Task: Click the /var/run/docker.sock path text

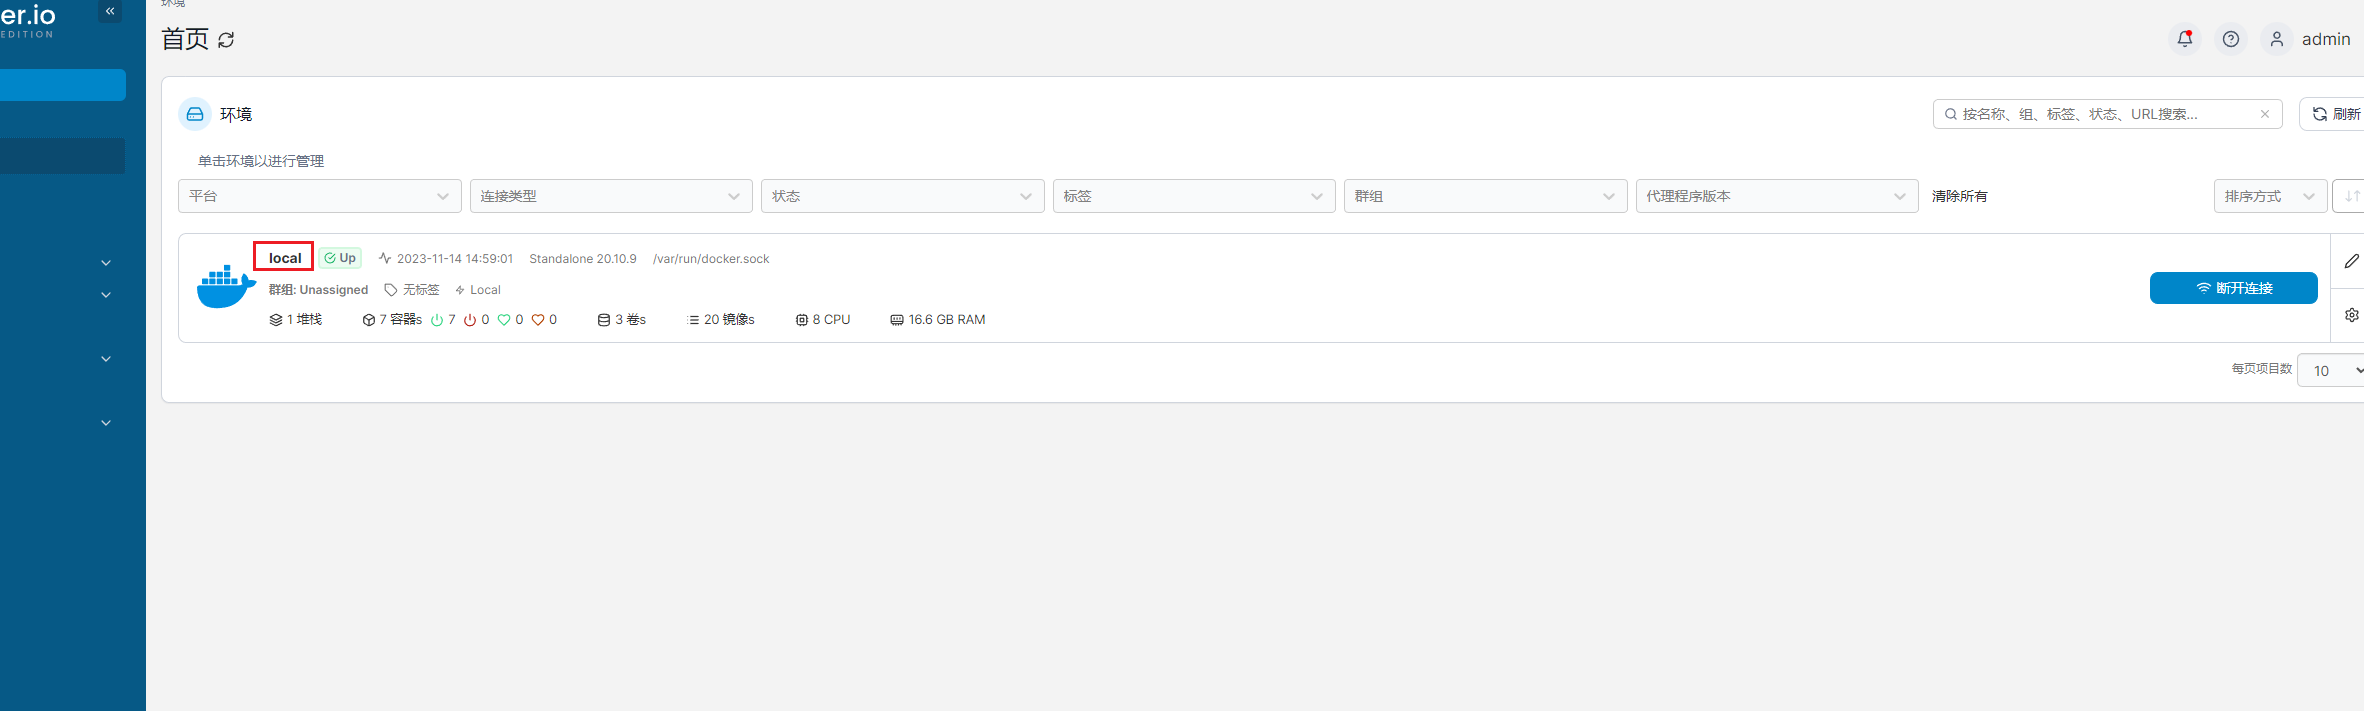Action: pos(711,259)
